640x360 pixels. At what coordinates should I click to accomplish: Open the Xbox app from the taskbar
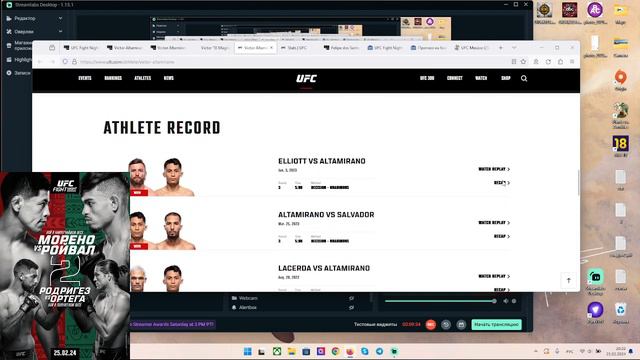pyautogui.click(x=277, y=351)
